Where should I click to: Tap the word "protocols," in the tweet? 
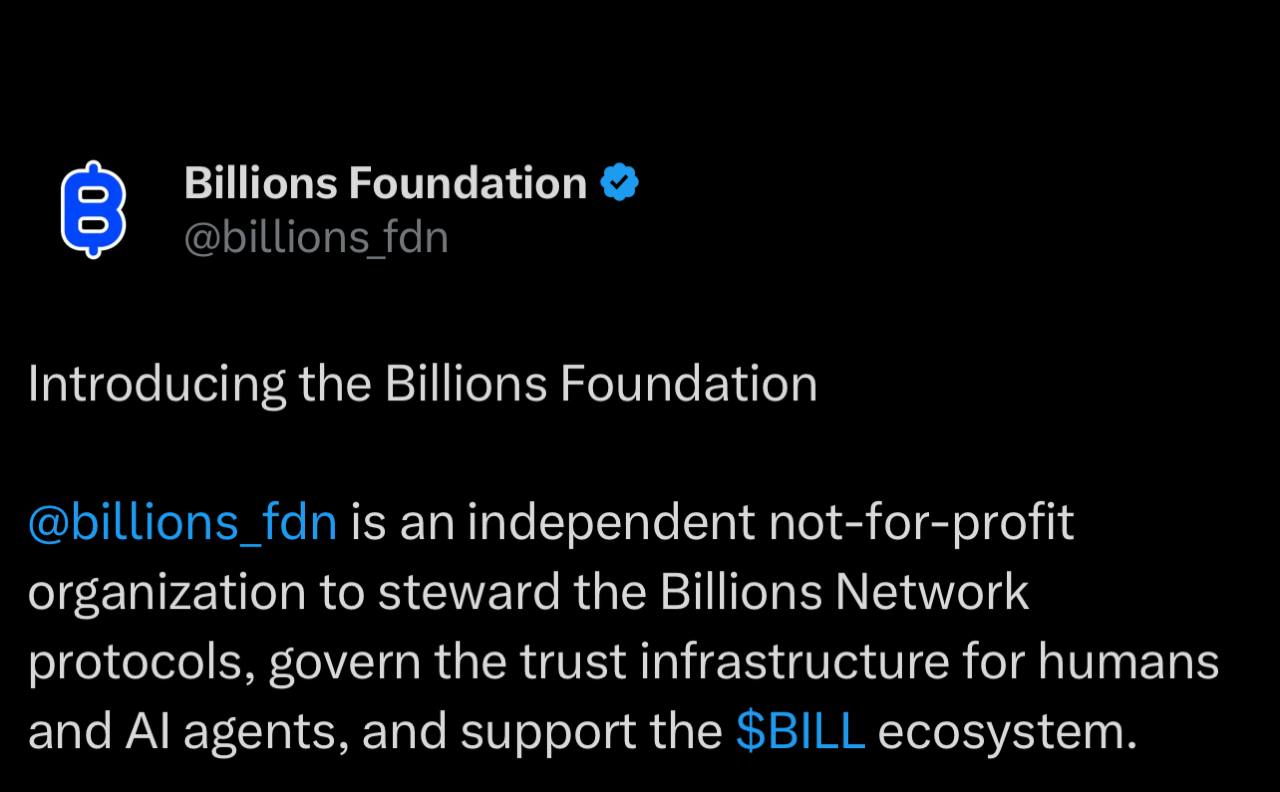pyautogui.click(x=140, y=662)
